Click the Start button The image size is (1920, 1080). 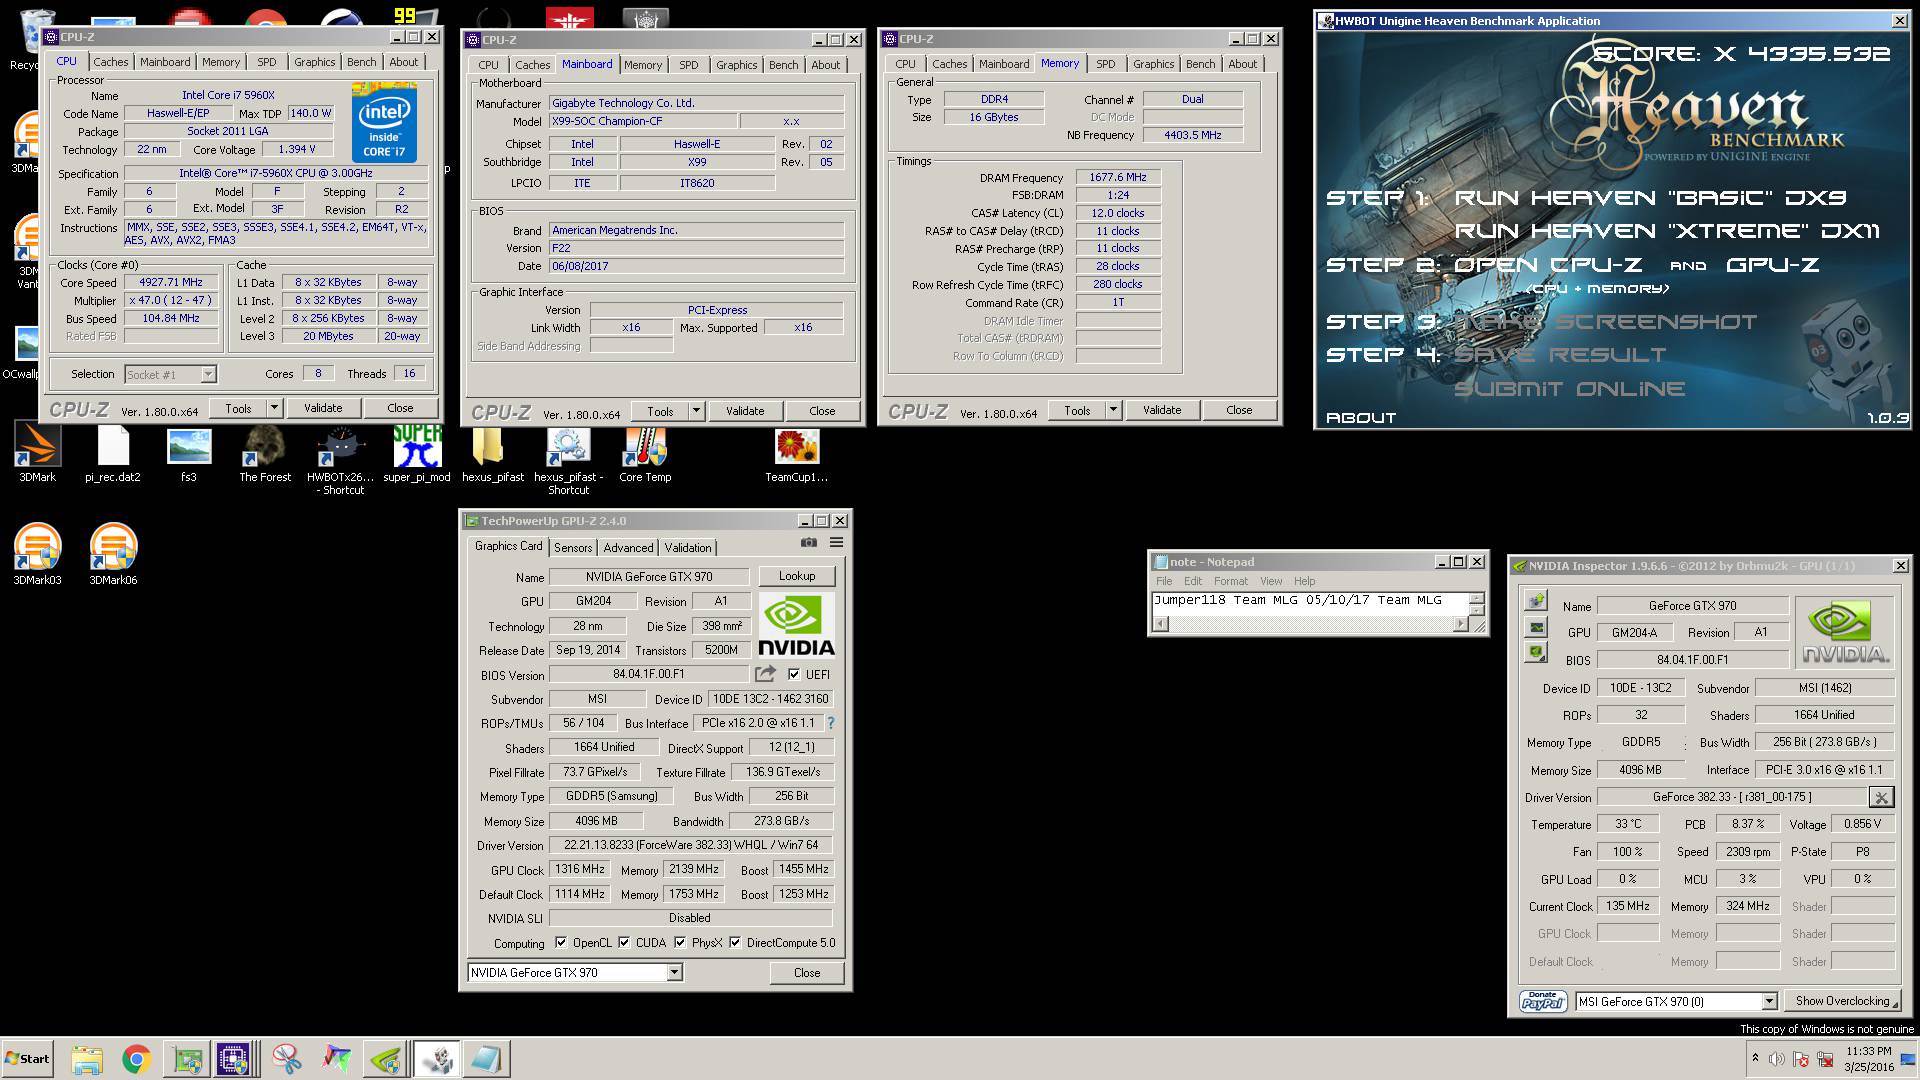[28, 1059]
